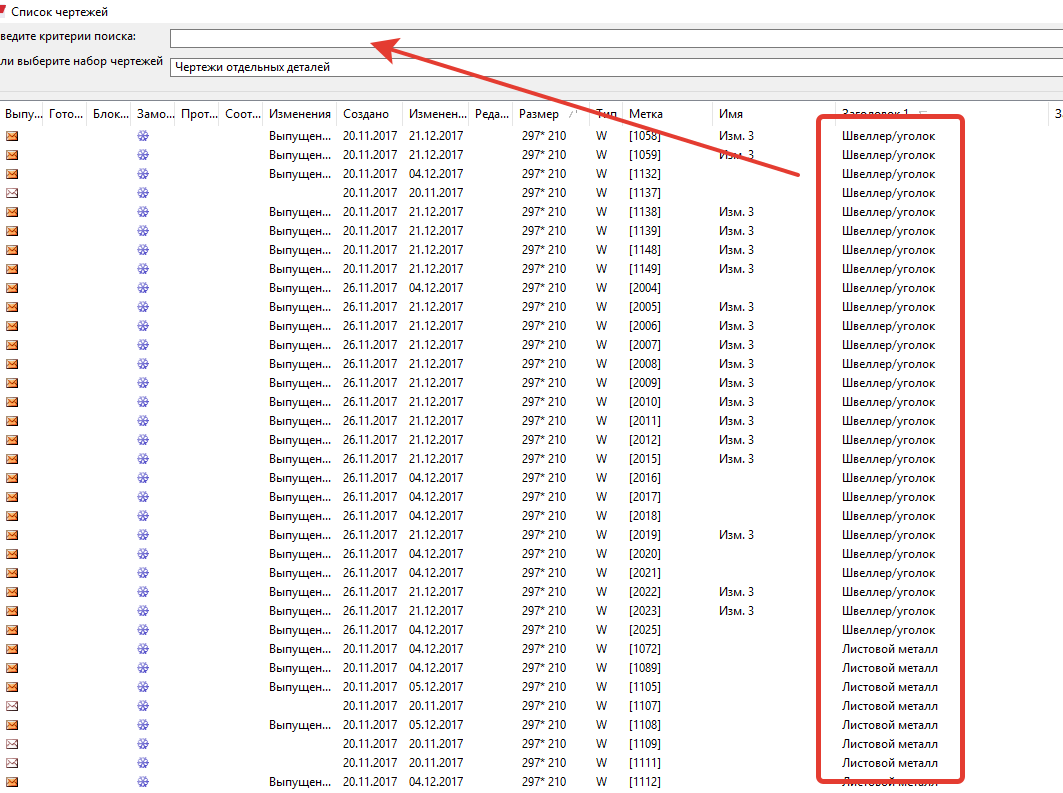1063x793 pixels.
Task: Click the 'Изменения' column header
Action: (299, 114)
